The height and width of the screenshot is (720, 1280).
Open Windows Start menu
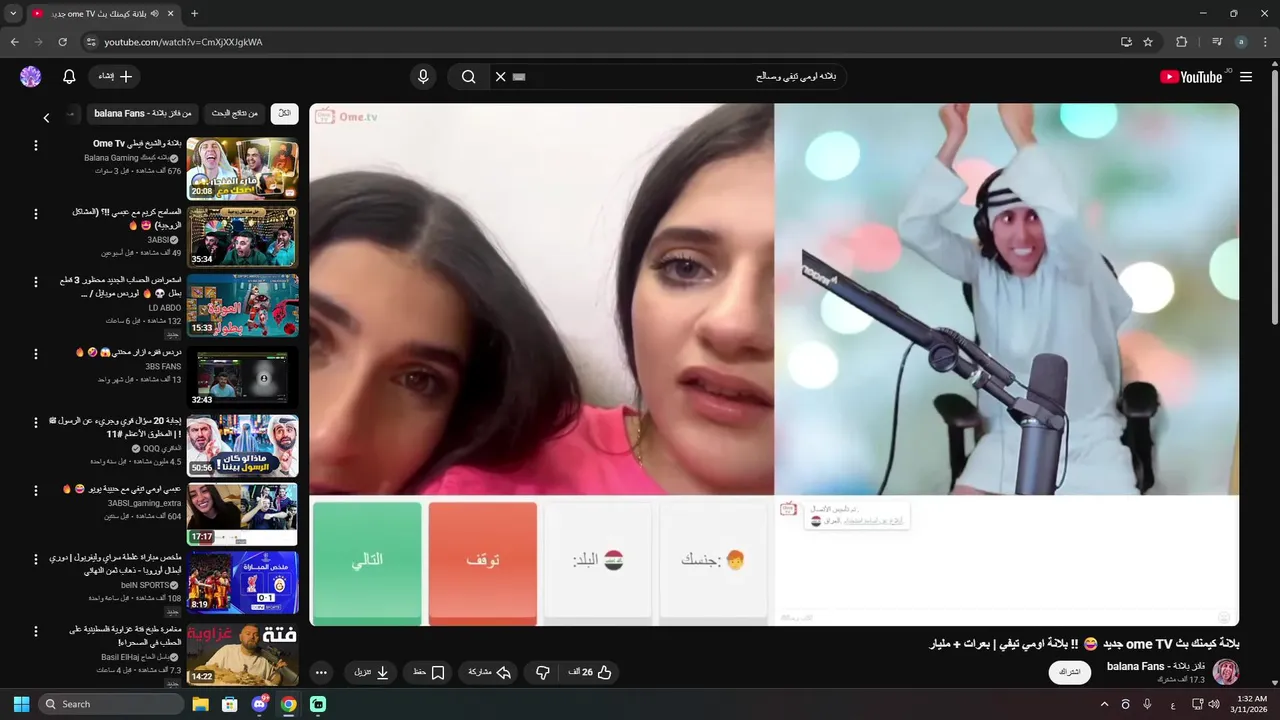point(21,704)
